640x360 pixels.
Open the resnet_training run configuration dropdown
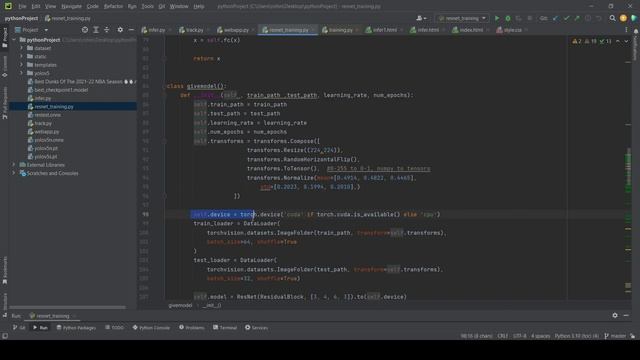pos(462,18)
